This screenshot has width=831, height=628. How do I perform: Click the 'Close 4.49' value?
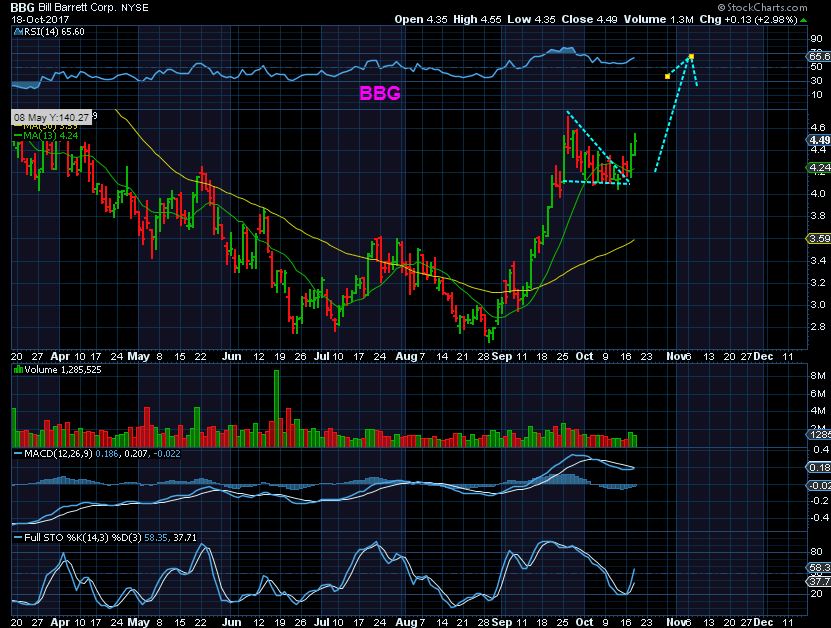(x=589, y=20)
